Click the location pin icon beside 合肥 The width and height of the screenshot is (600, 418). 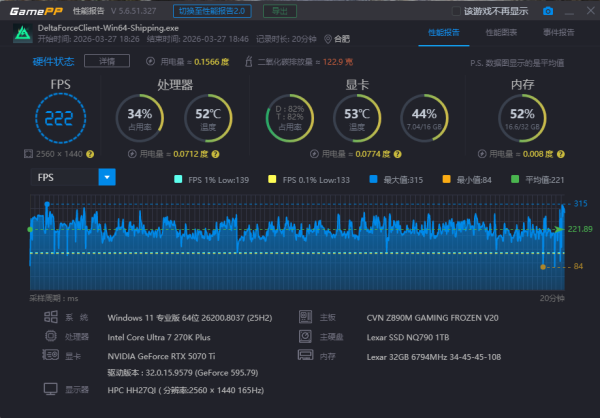[328, 39]
